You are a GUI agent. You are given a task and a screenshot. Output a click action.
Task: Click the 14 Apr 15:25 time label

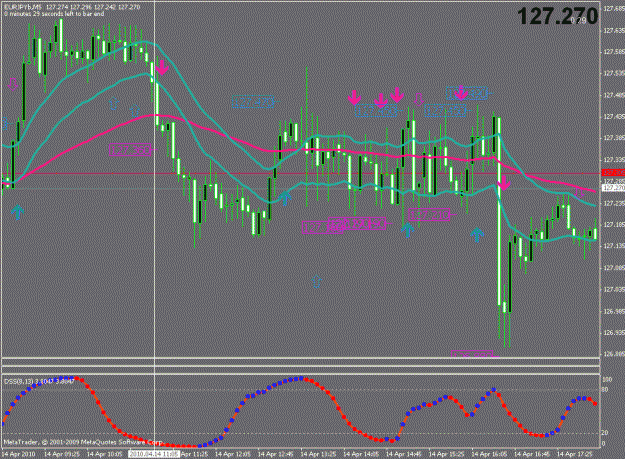(x=446, y=454)
